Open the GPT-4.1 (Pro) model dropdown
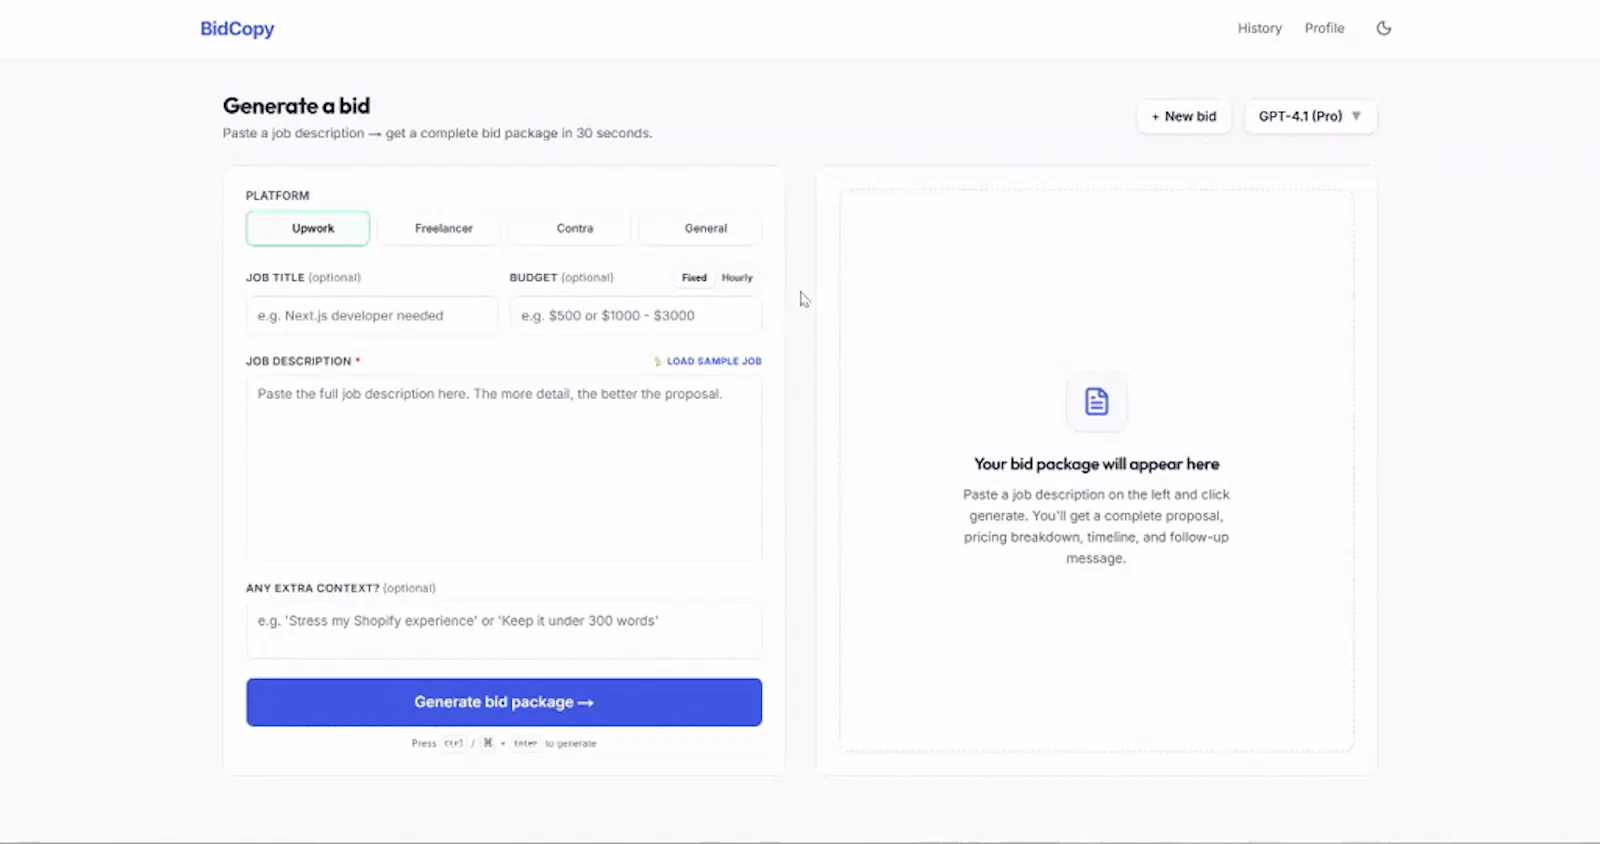1600x844 pixels. [x=1310, y=116]
